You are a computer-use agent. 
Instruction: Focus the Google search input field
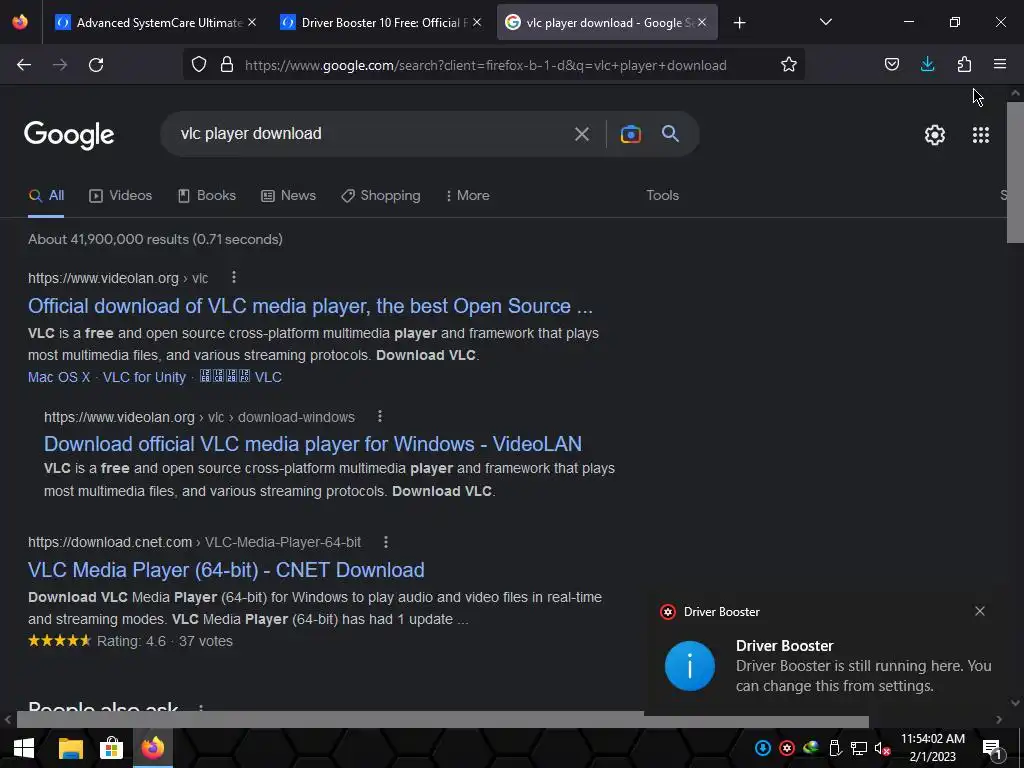(372, 134)
